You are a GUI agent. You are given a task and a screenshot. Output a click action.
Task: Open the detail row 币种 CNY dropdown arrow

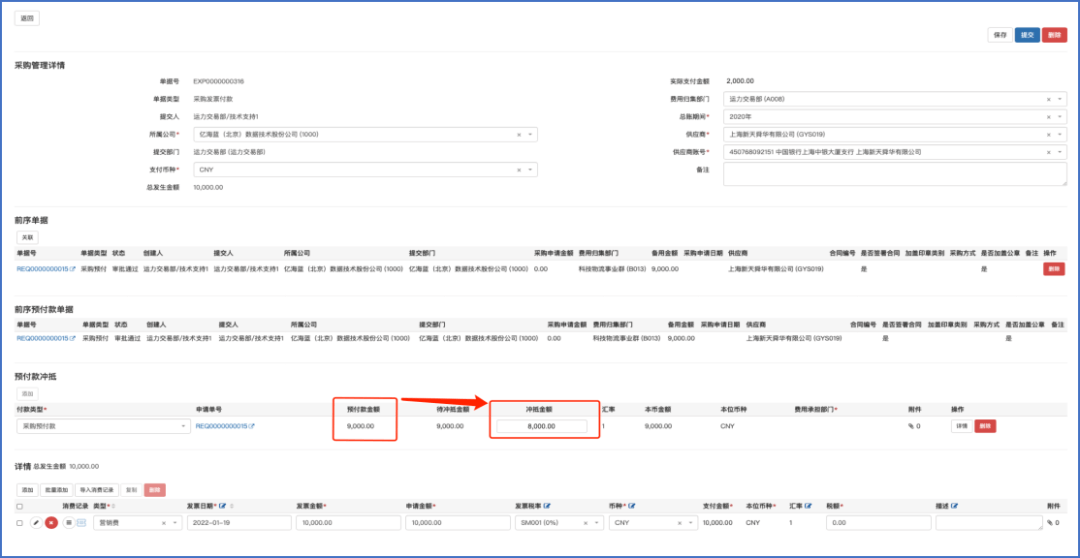[690, 523]
